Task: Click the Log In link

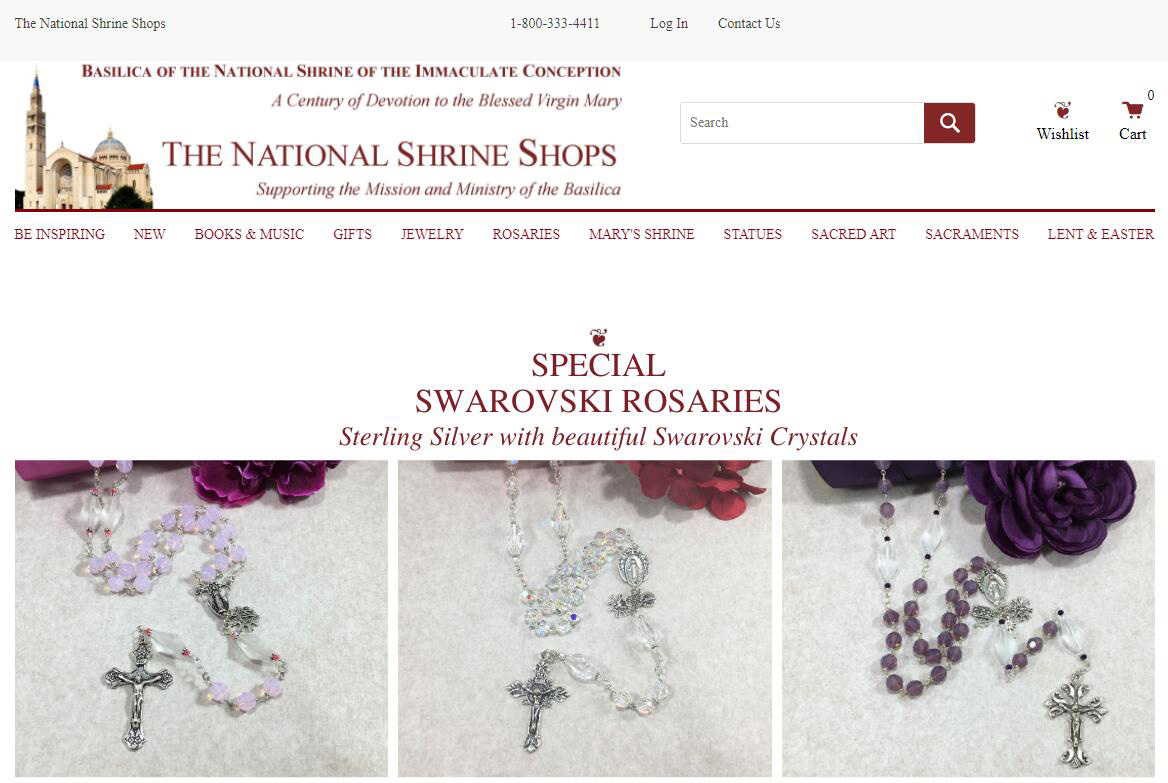Action: point(669,23)
